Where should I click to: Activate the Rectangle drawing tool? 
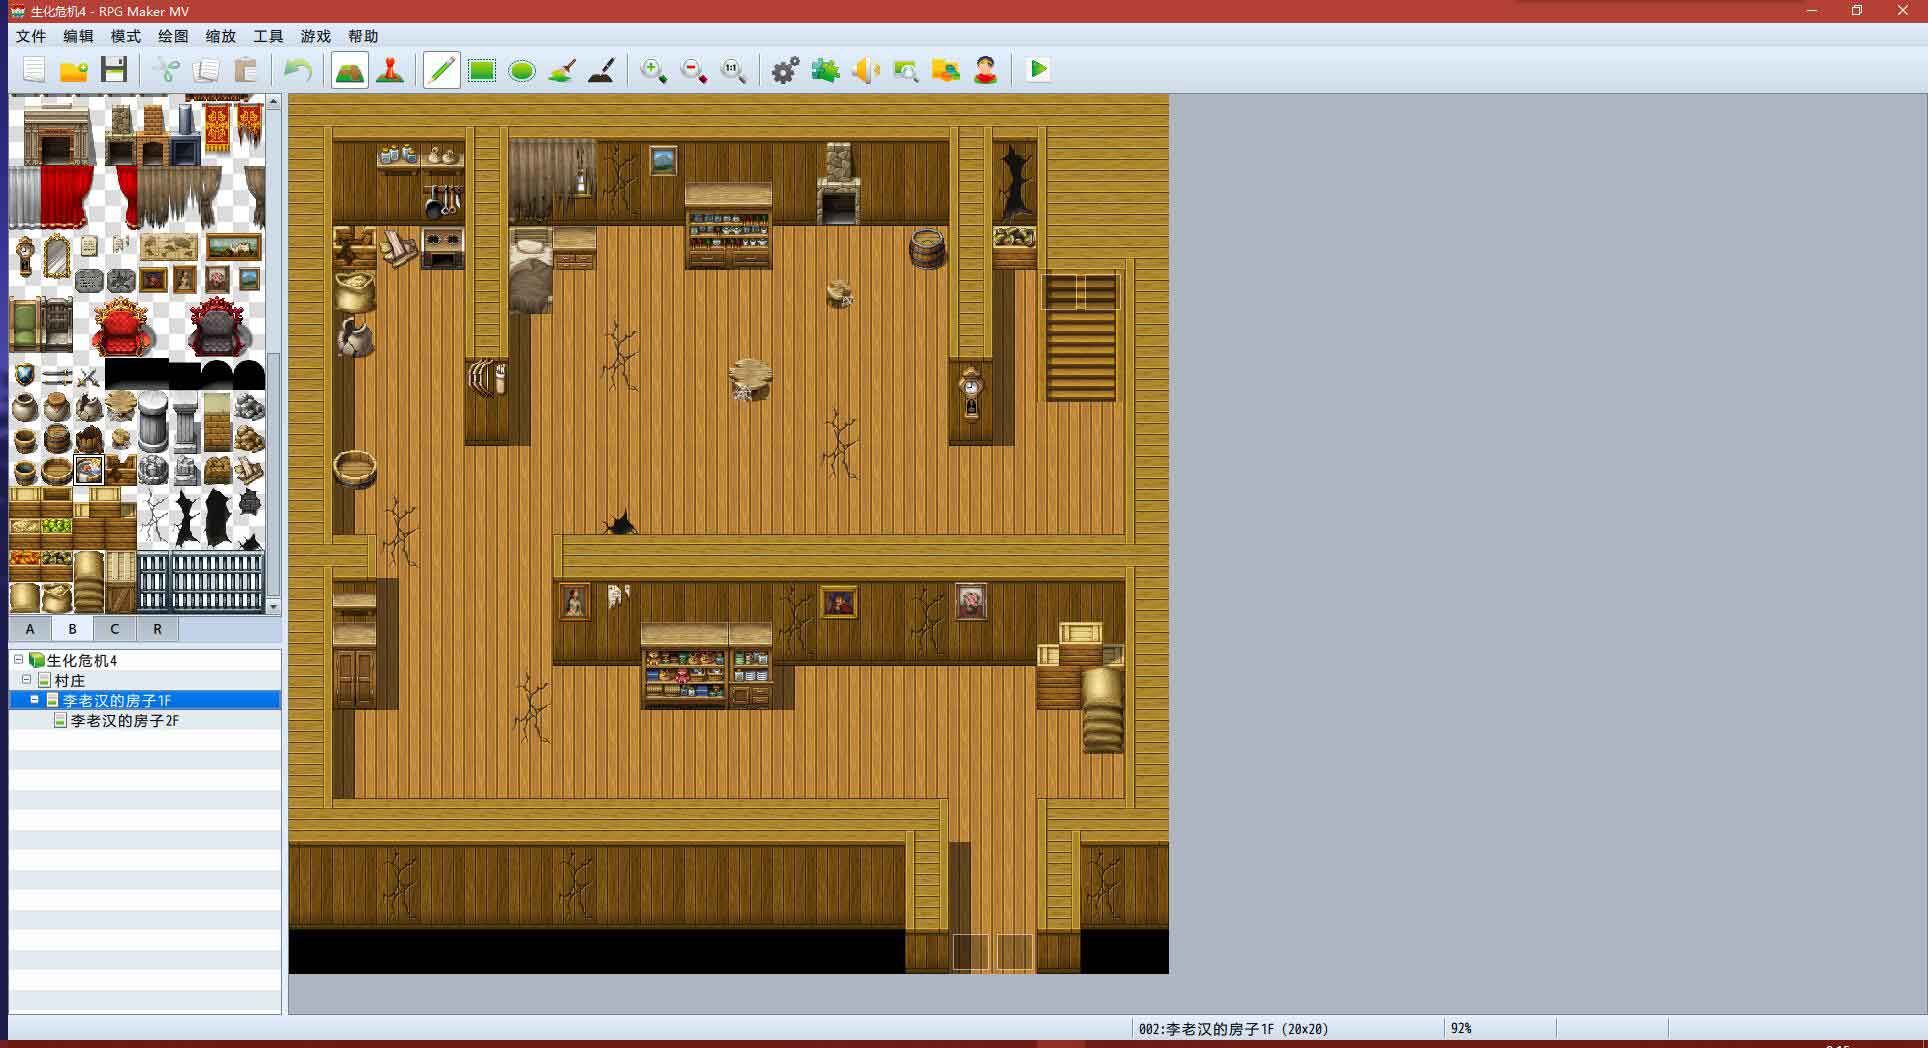click(482, 70)
